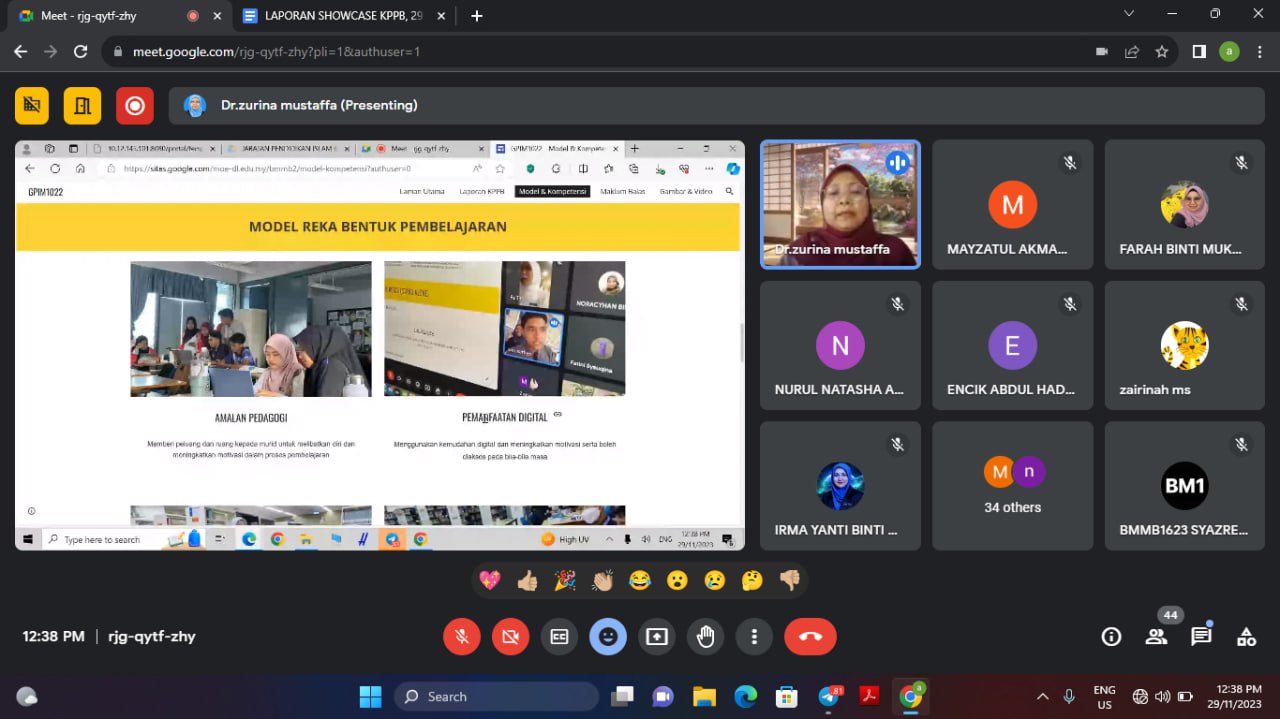
Task: Bookmark this page with star icon
Action: (1161, 52)
